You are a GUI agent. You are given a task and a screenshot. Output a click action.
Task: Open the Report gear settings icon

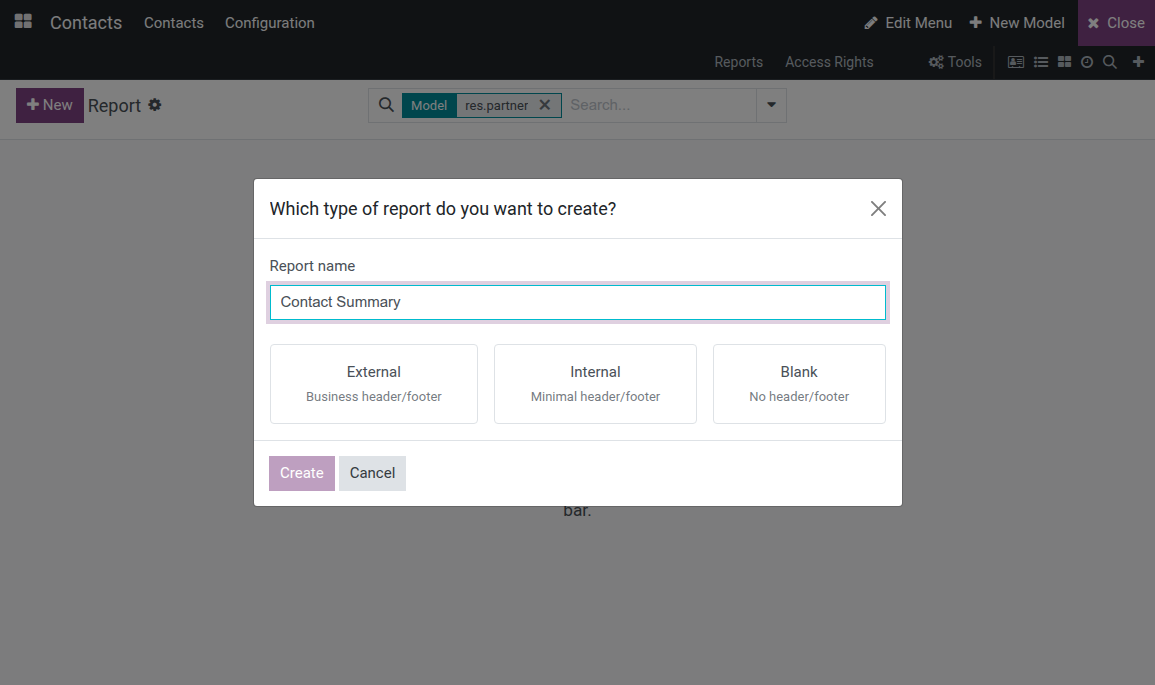tap(155, 105)
